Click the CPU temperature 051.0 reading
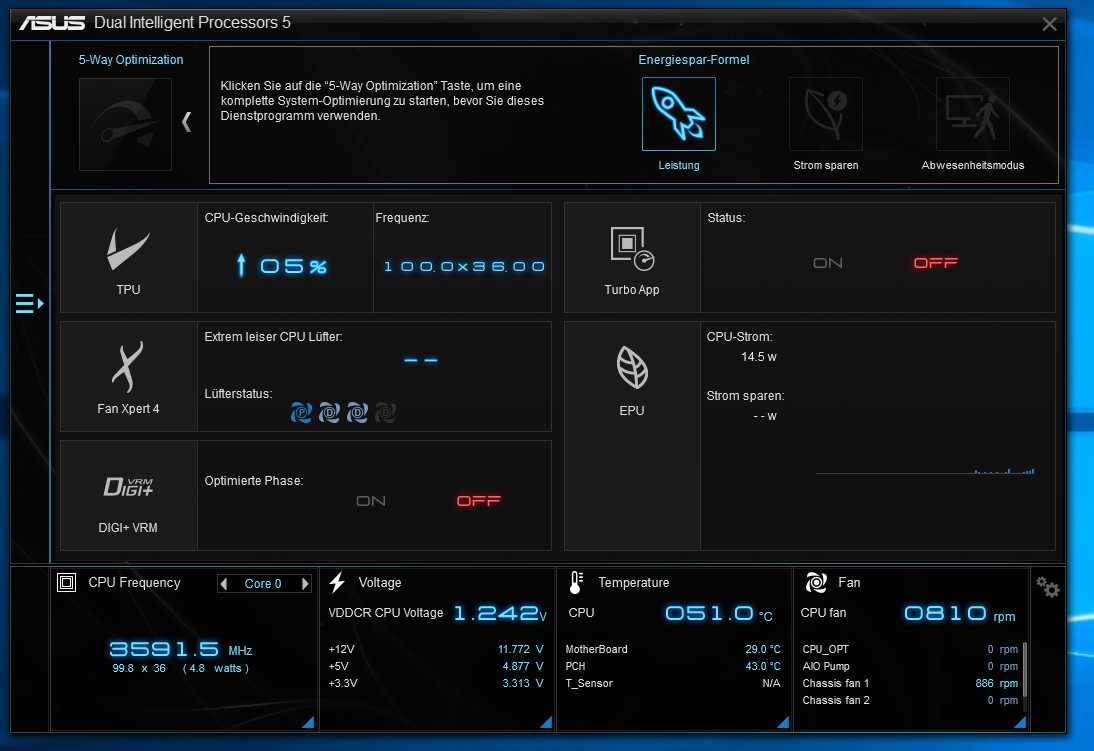The image size is (1094, 751). point(719,614)
